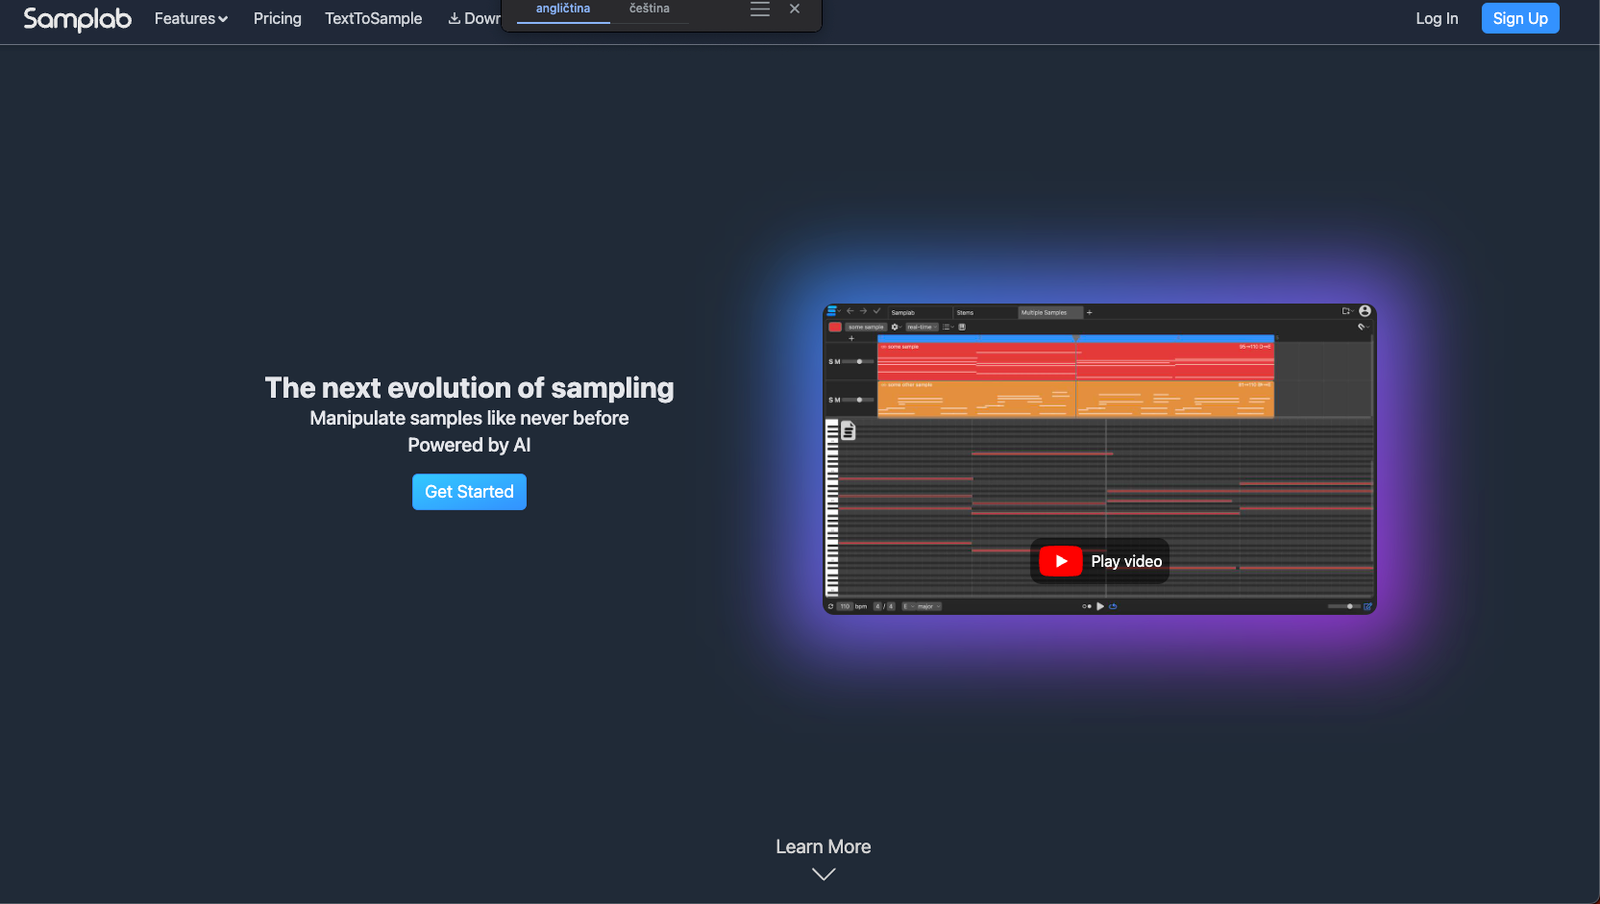The width and height of the screenshot is (1600, 904).
Task: Select the čeština language tab
Action: [649, 8]
